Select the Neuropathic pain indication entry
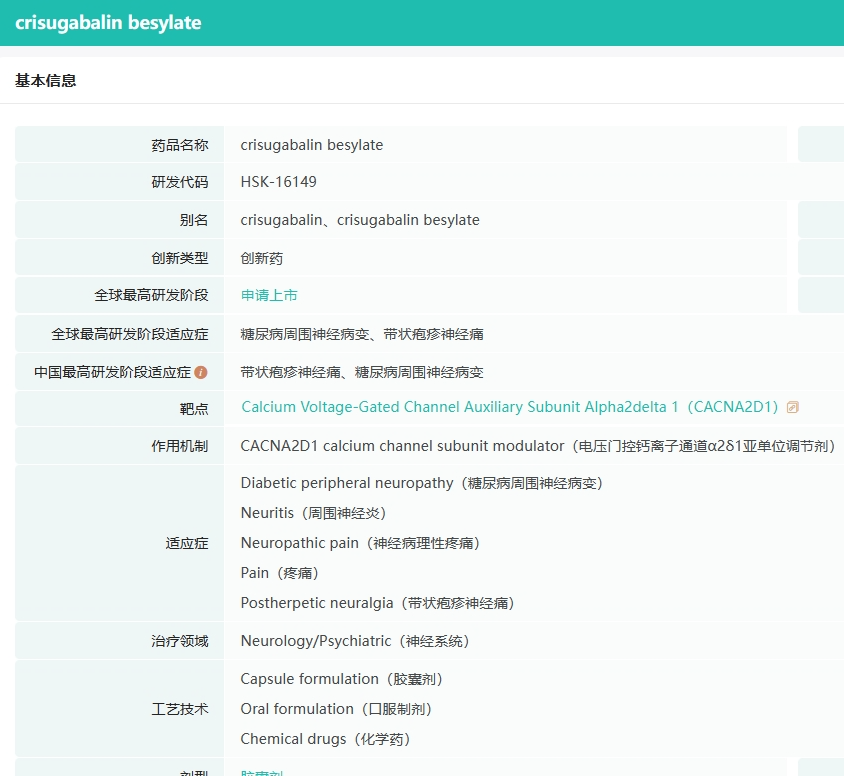Viewport: 844px width, 776px height. [360, 543]
